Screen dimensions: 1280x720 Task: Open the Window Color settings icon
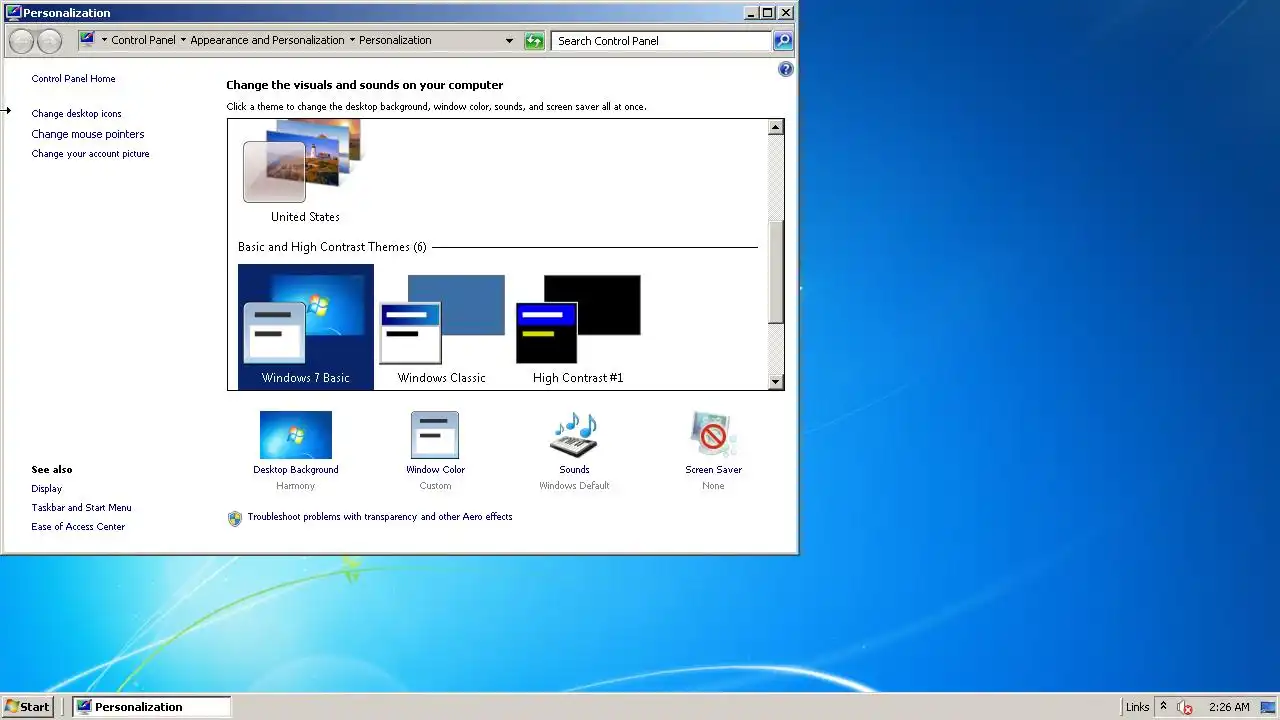click(435, 435)
